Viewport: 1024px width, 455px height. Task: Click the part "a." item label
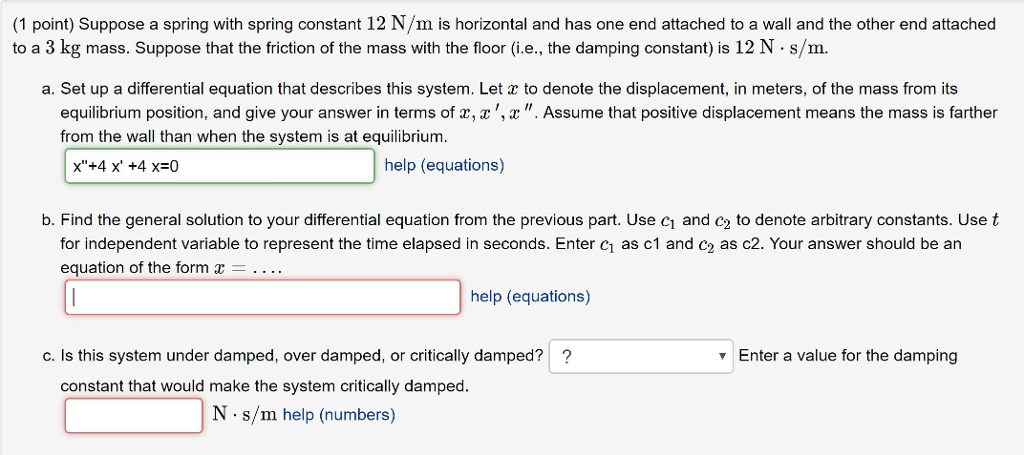(48, 90)
